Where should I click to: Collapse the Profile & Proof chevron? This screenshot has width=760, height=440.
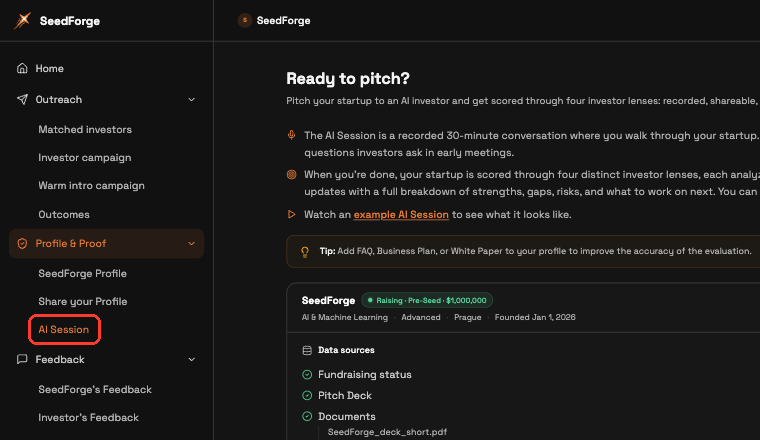(191, 243)
